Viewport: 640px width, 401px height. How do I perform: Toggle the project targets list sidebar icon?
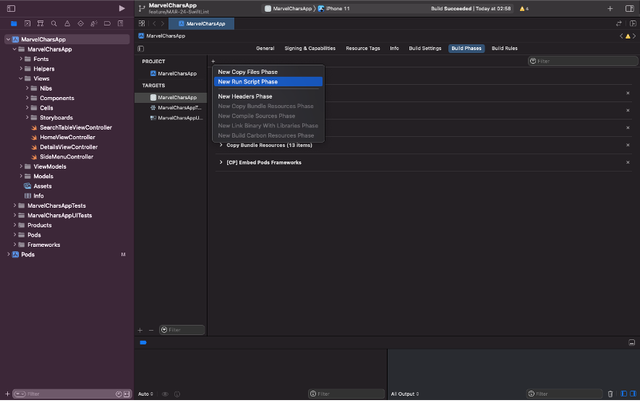[x=141, y=49]
